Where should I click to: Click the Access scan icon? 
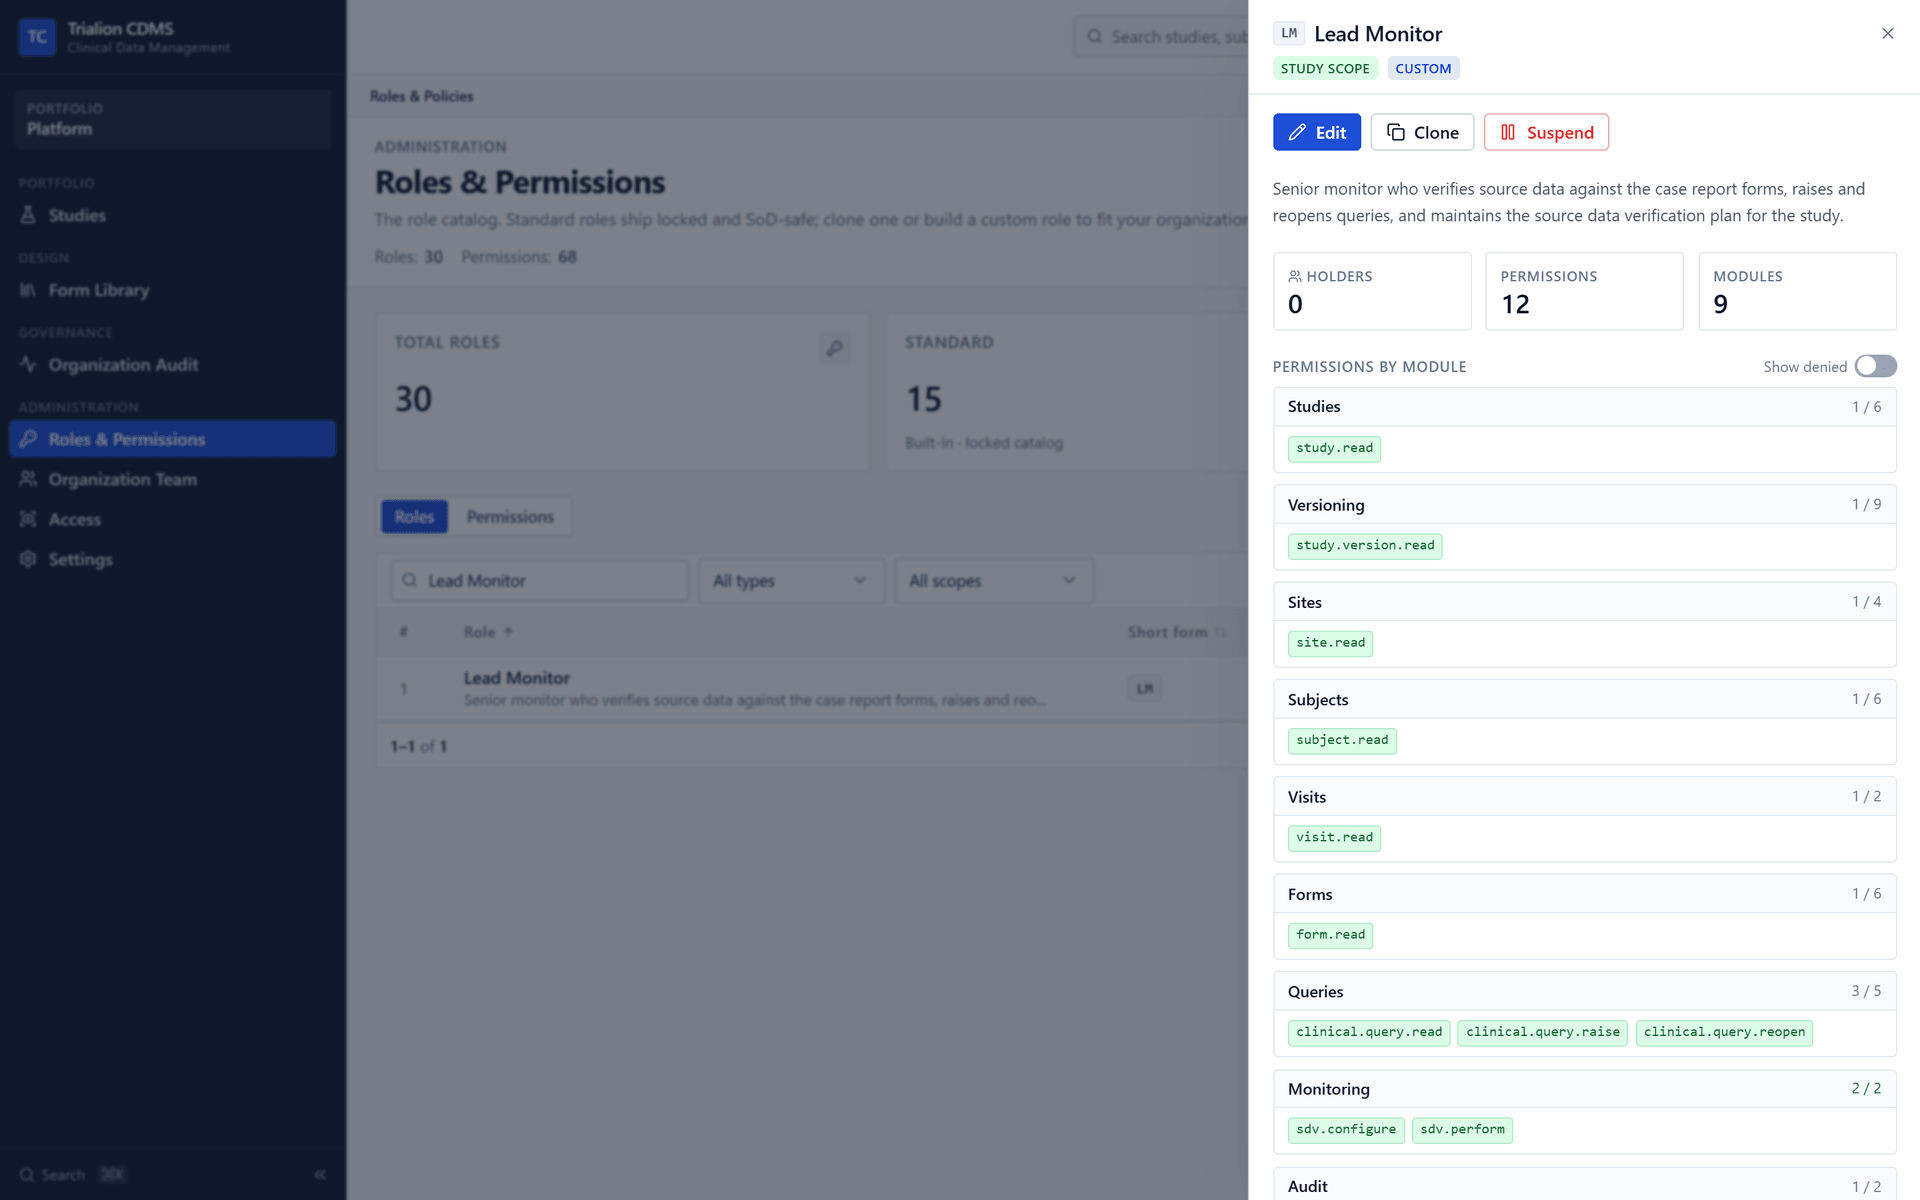[x=28, y=519]
